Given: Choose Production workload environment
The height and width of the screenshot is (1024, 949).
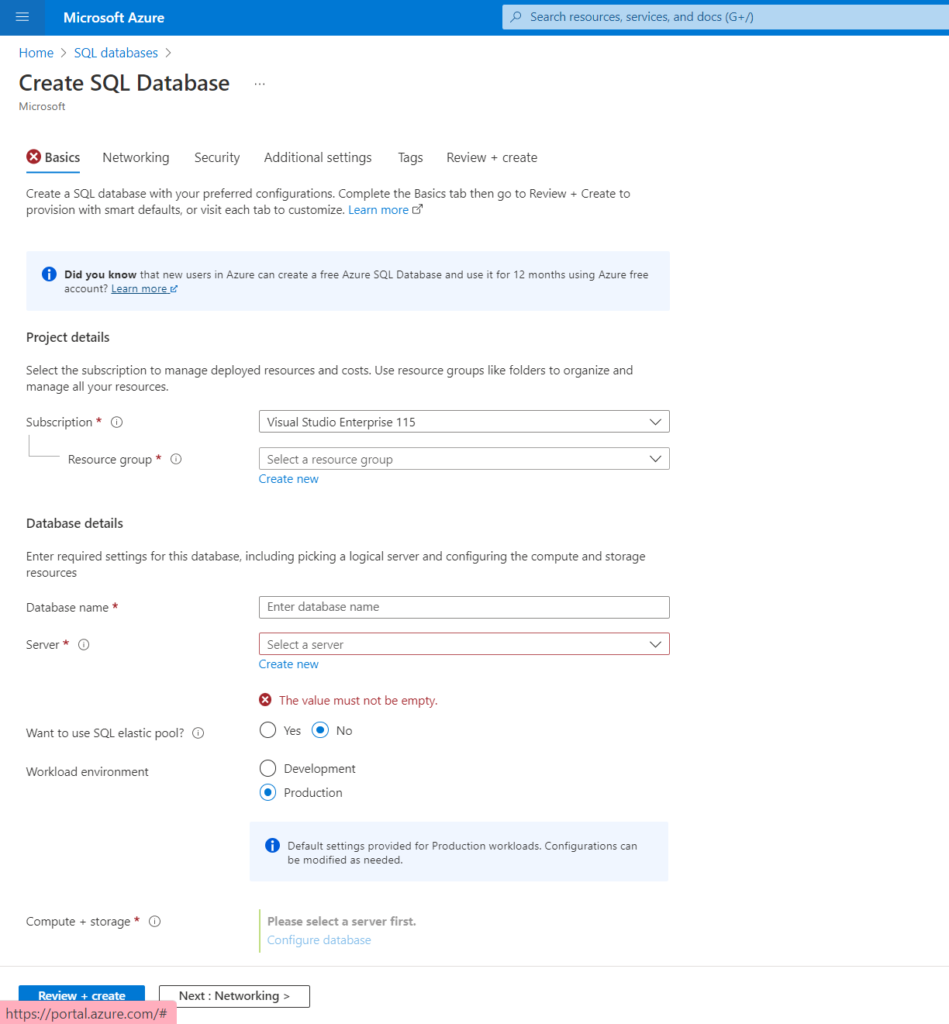Looking at the screenshot, I should coord(268,792).
